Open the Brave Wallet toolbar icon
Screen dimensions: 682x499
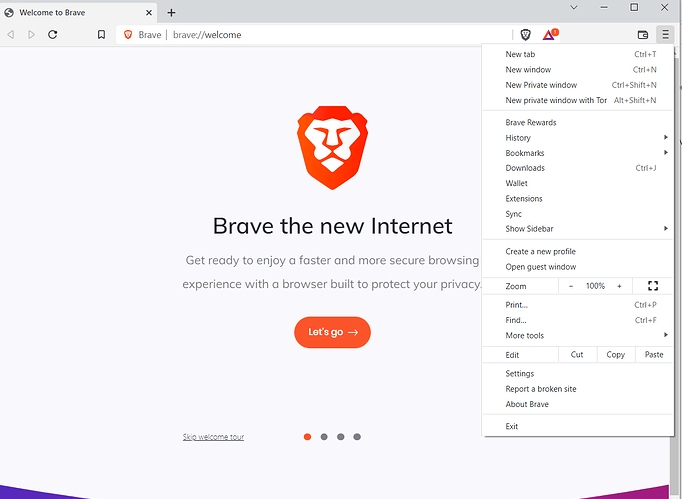tap(642, 35)
